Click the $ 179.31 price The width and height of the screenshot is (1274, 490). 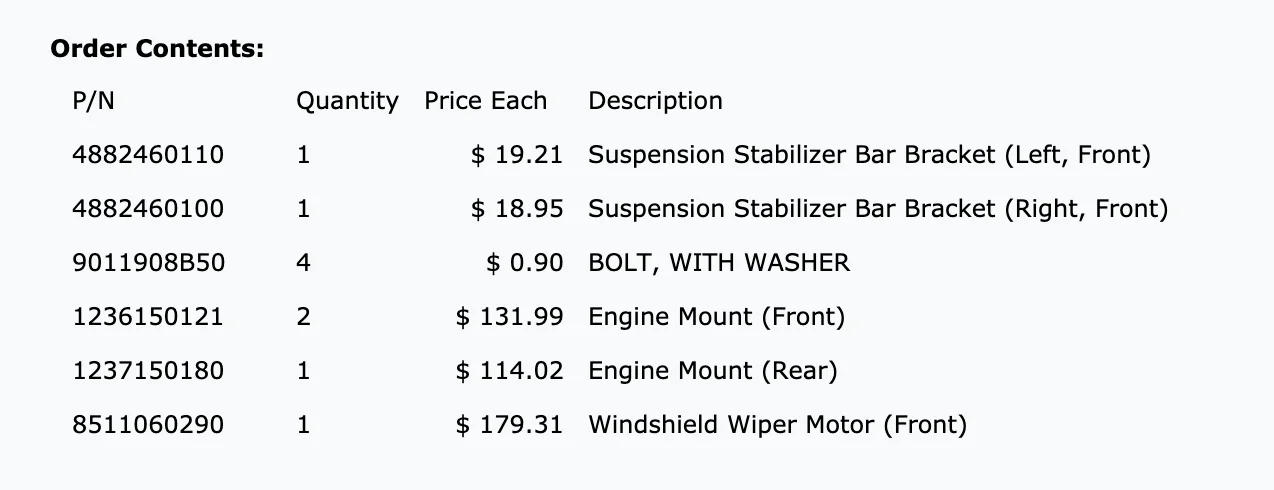[509, 425]
